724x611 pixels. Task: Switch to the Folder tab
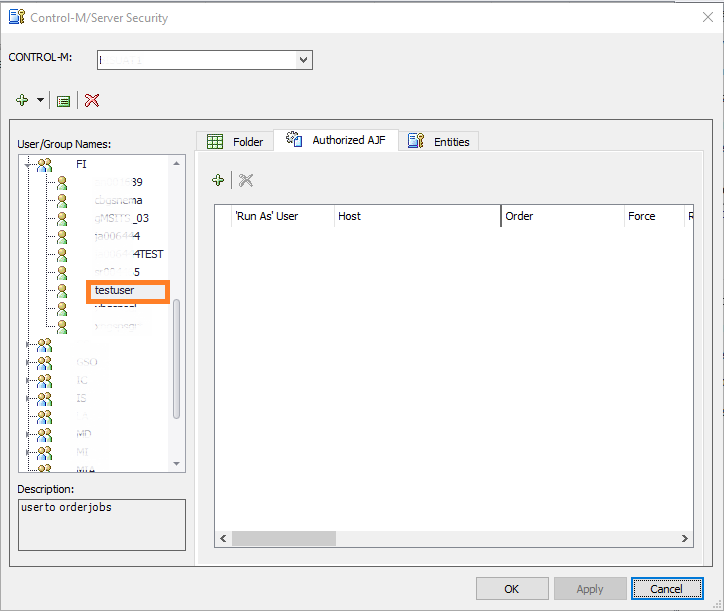point(235,141)
